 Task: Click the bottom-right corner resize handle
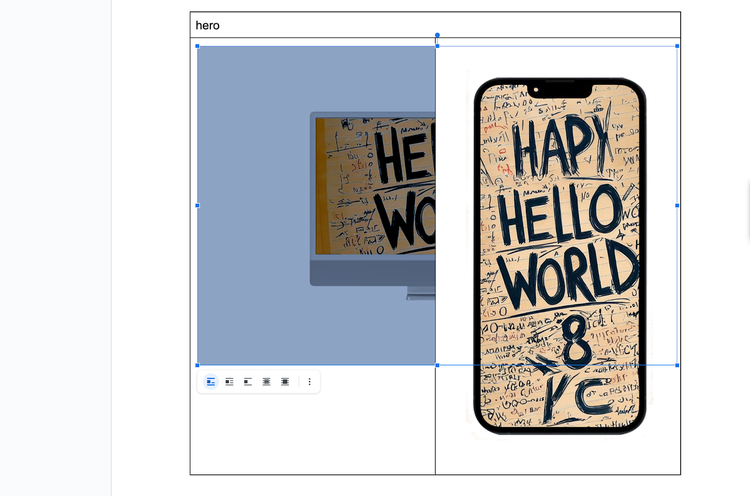tap(677, 365)
